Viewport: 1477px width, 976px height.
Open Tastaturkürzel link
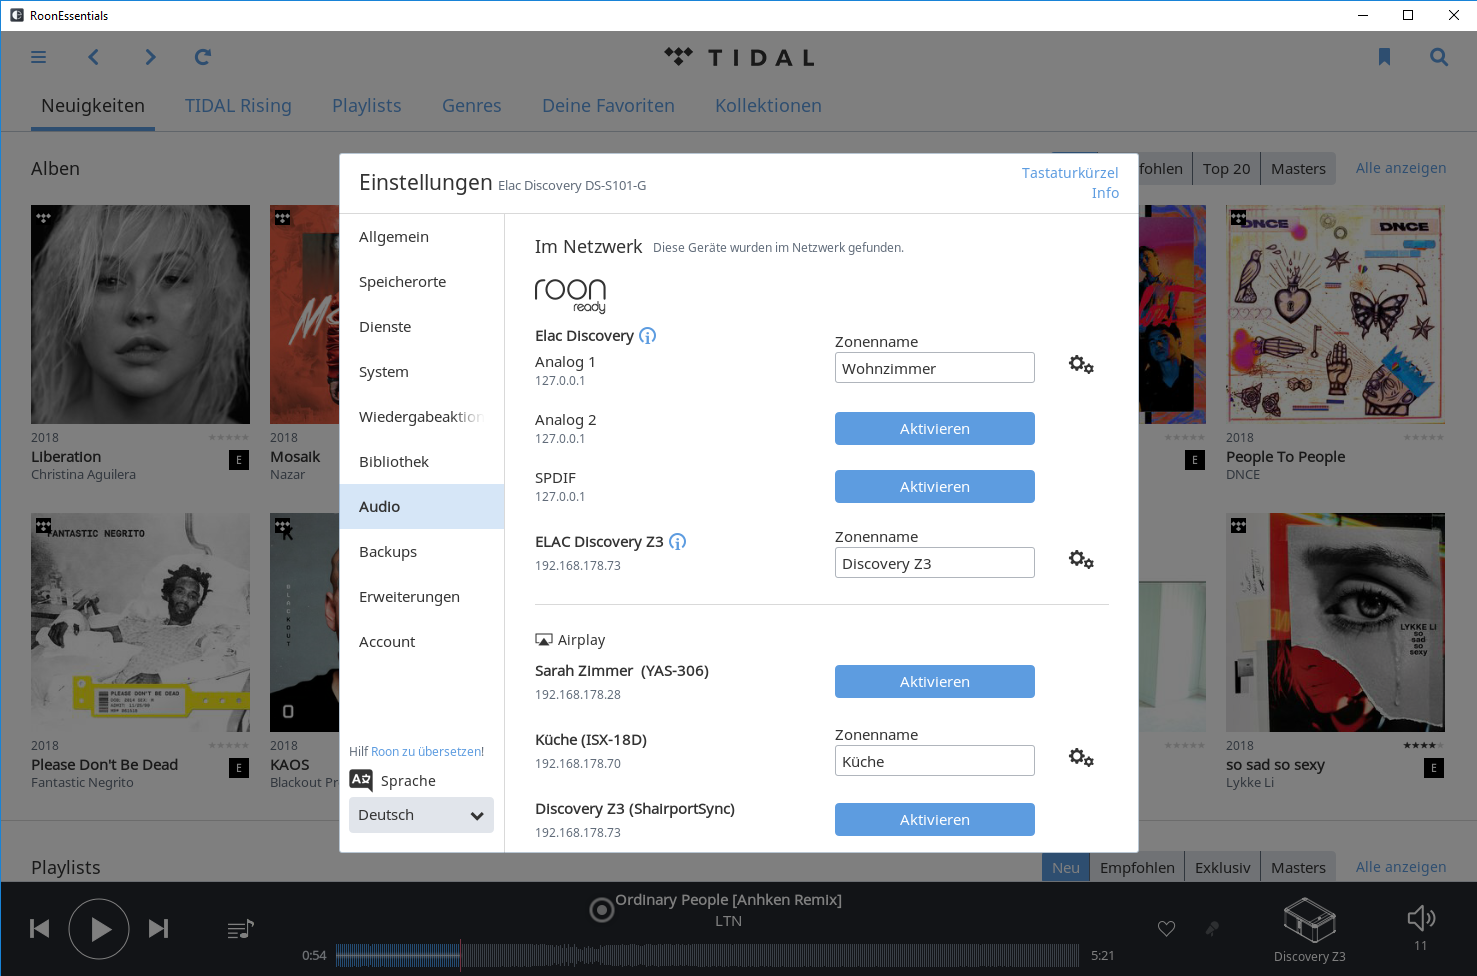1070,173
